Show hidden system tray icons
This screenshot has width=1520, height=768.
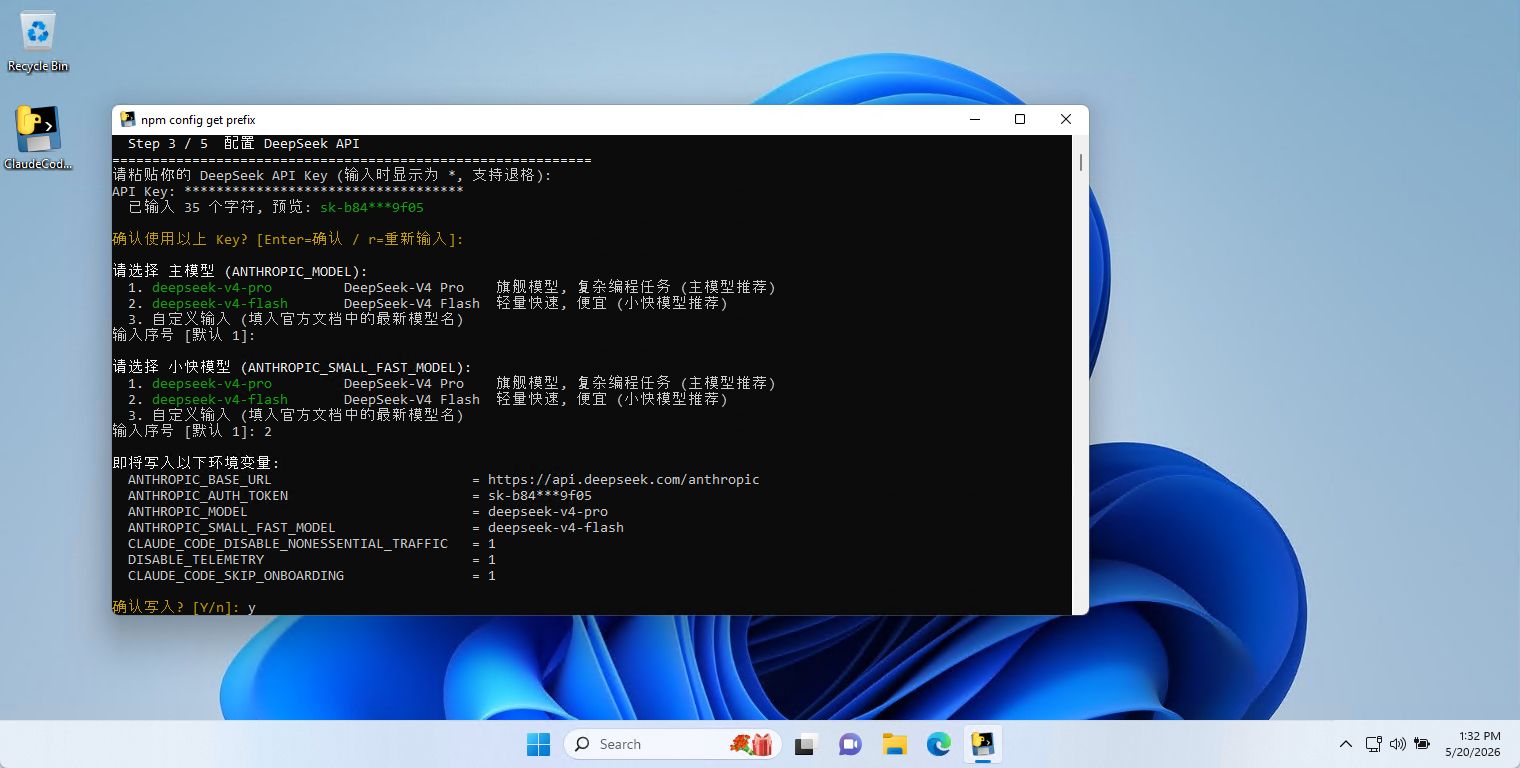(1346, 744)
